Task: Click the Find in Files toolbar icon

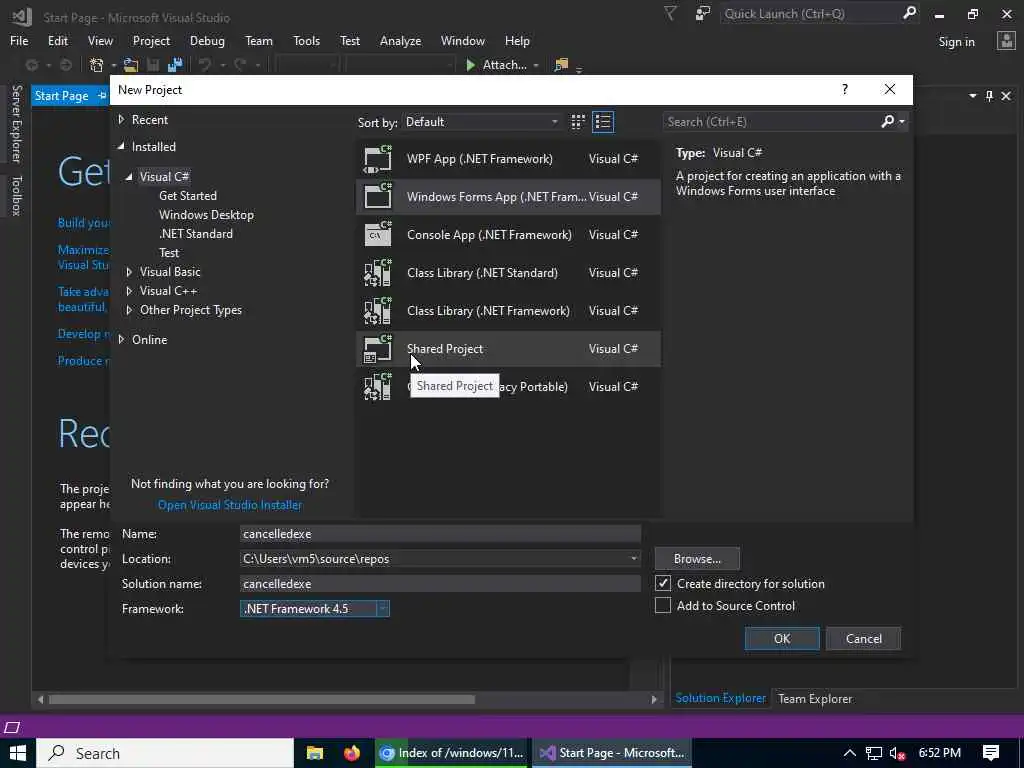Action: tap(561, 65)
